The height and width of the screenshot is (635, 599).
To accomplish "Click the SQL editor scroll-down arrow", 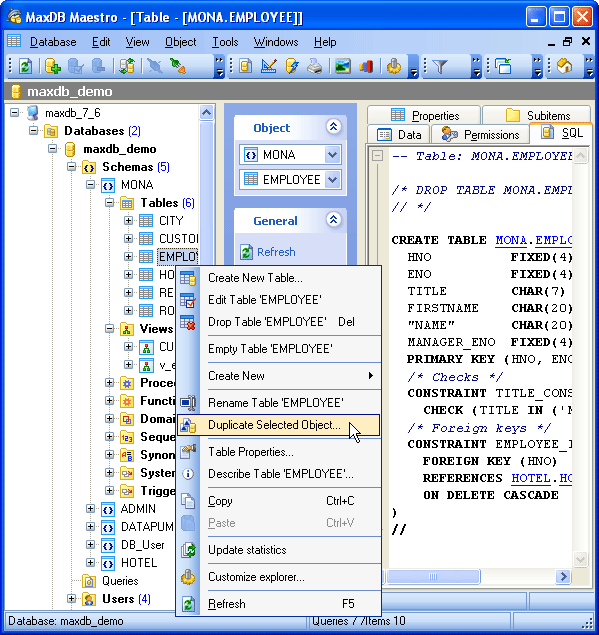I will coord(580,559).
